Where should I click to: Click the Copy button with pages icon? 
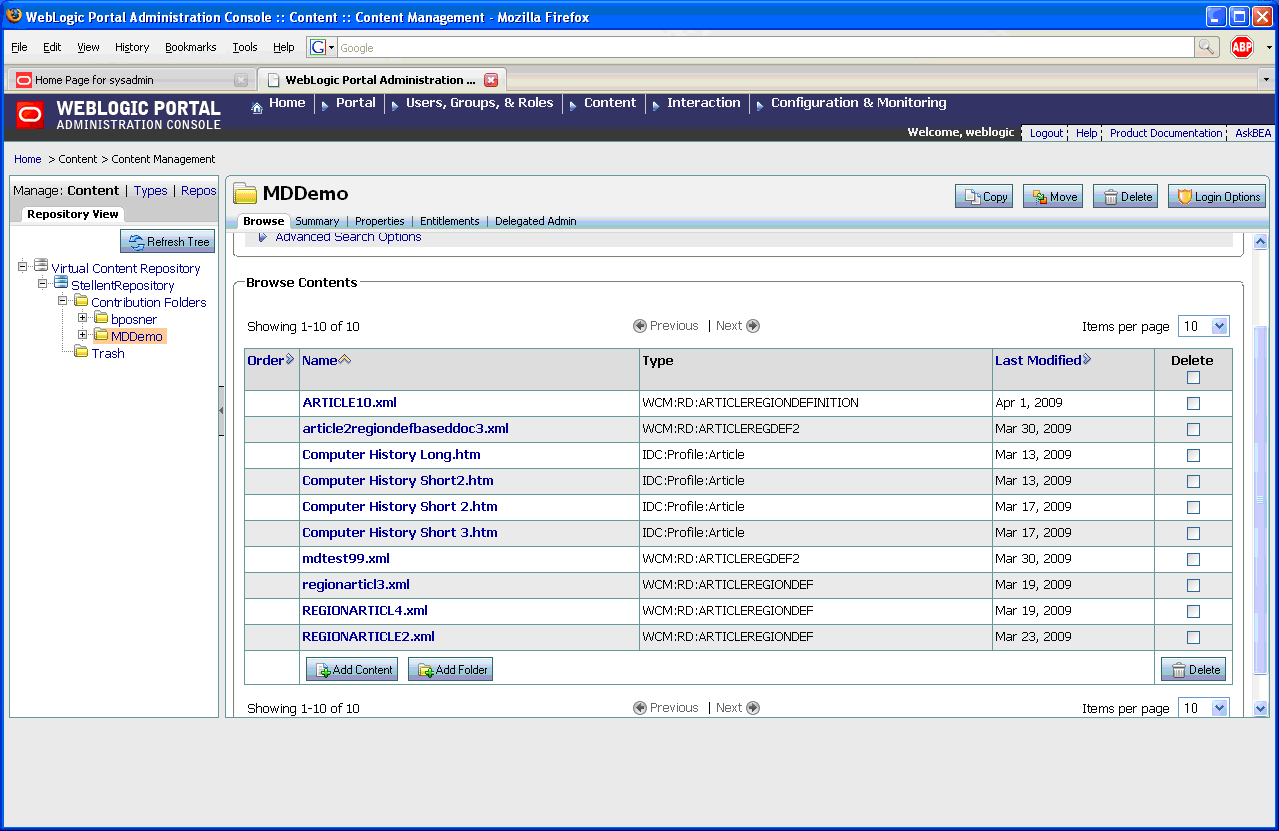(984, 197)
